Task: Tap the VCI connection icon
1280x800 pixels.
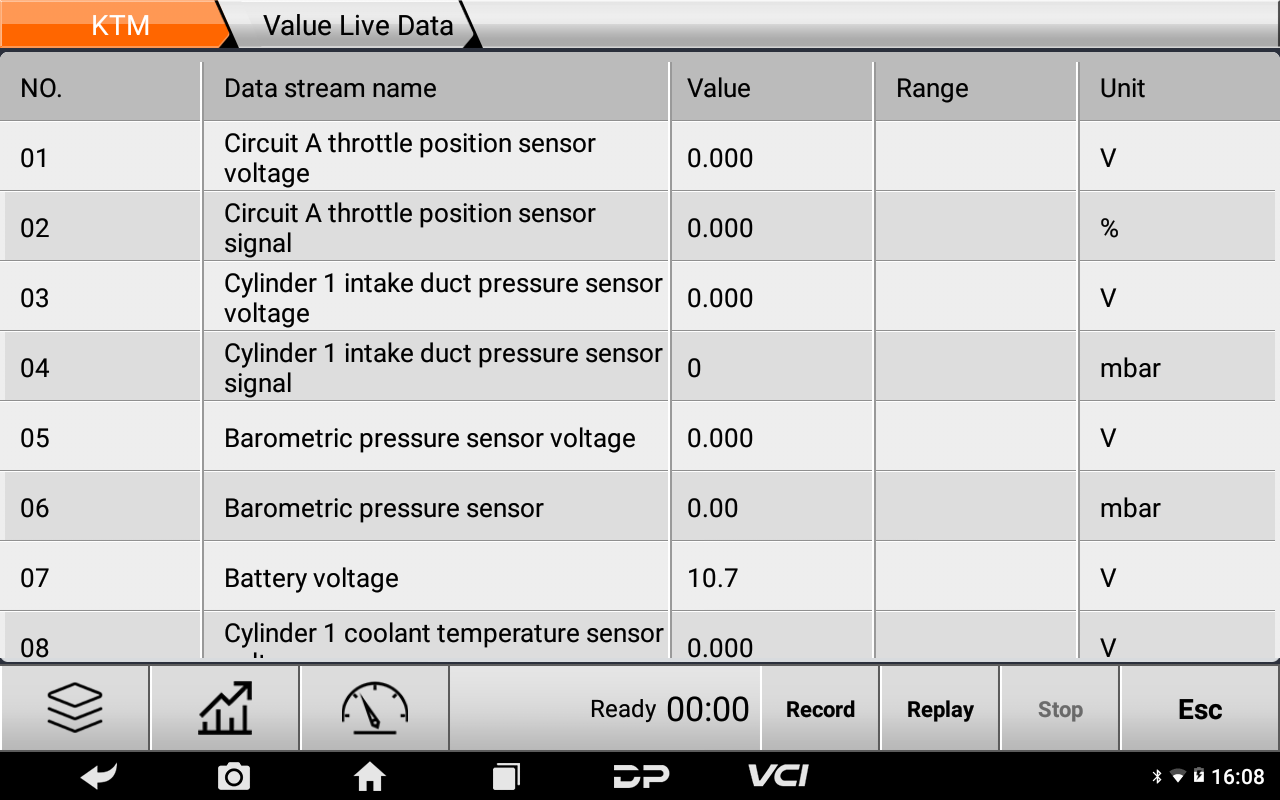Action: pyautogui.click(x=778, y=776)
